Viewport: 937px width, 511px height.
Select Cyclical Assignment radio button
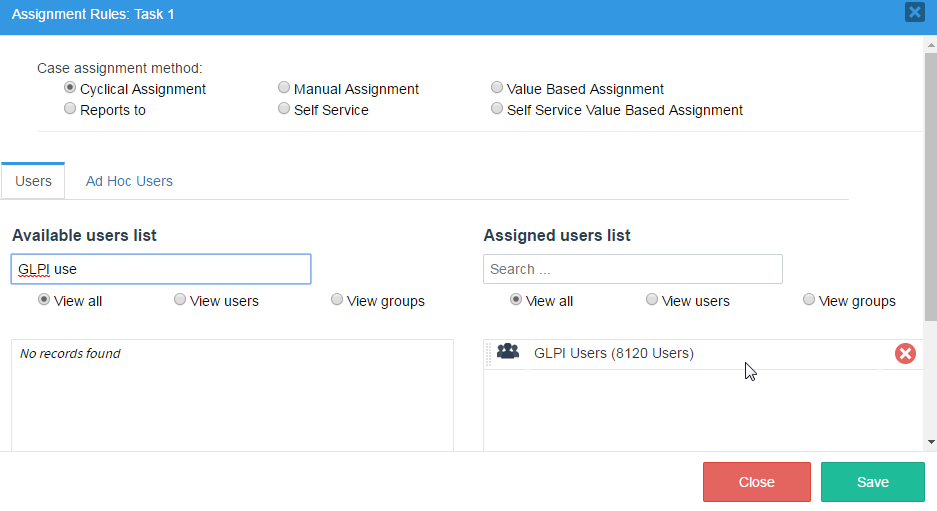click(70, 88)
